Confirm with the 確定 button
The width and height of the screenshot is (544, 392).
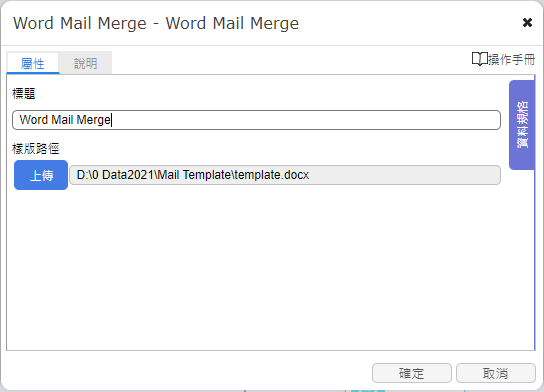point(412,373)
